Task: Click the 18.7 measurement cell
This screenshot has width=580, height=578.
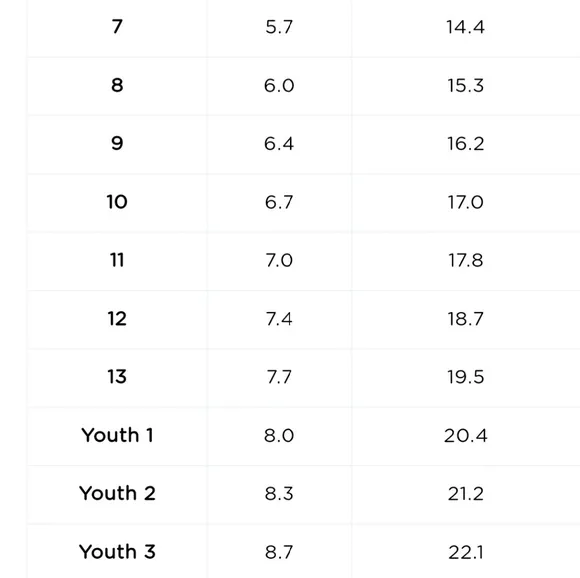Action: 465,319
